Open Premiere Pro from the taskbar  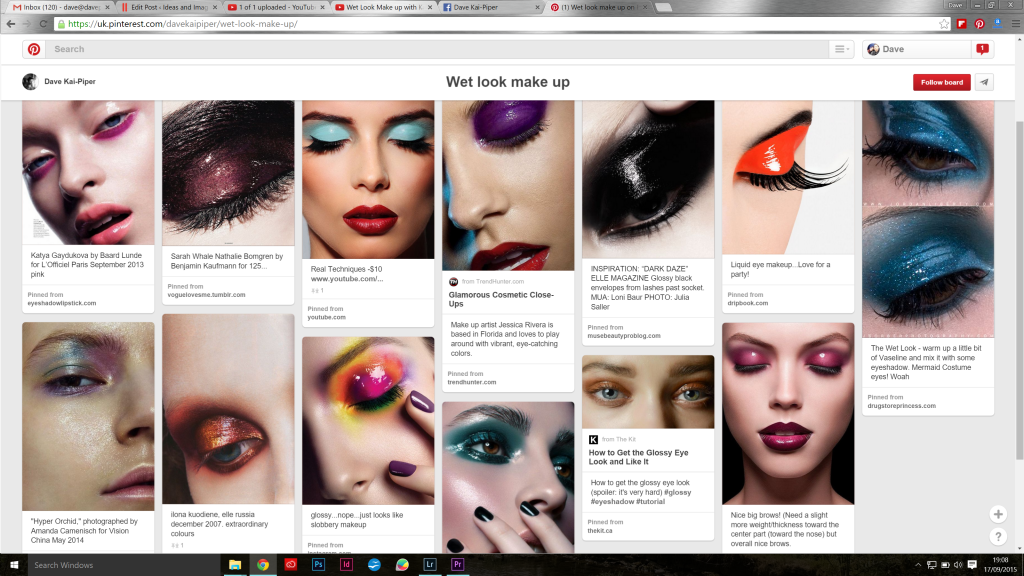pos(458,565)
